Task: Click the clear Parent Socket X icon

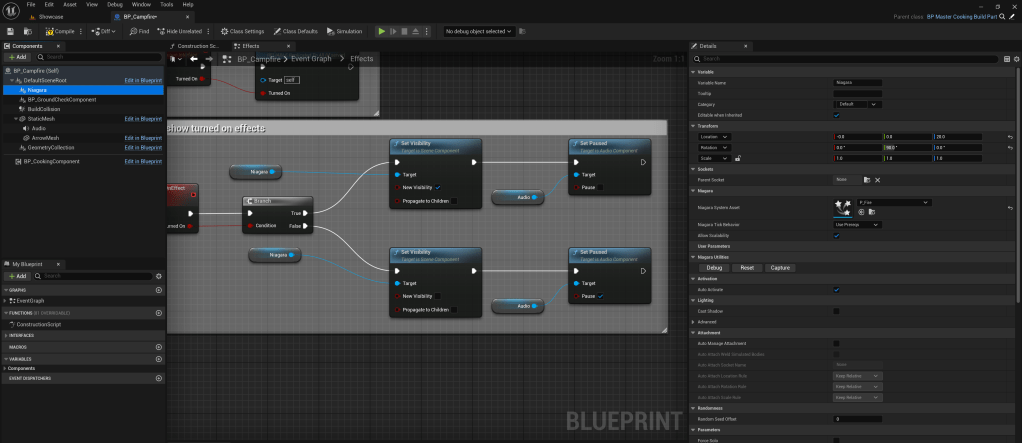Action: point(878,179)
